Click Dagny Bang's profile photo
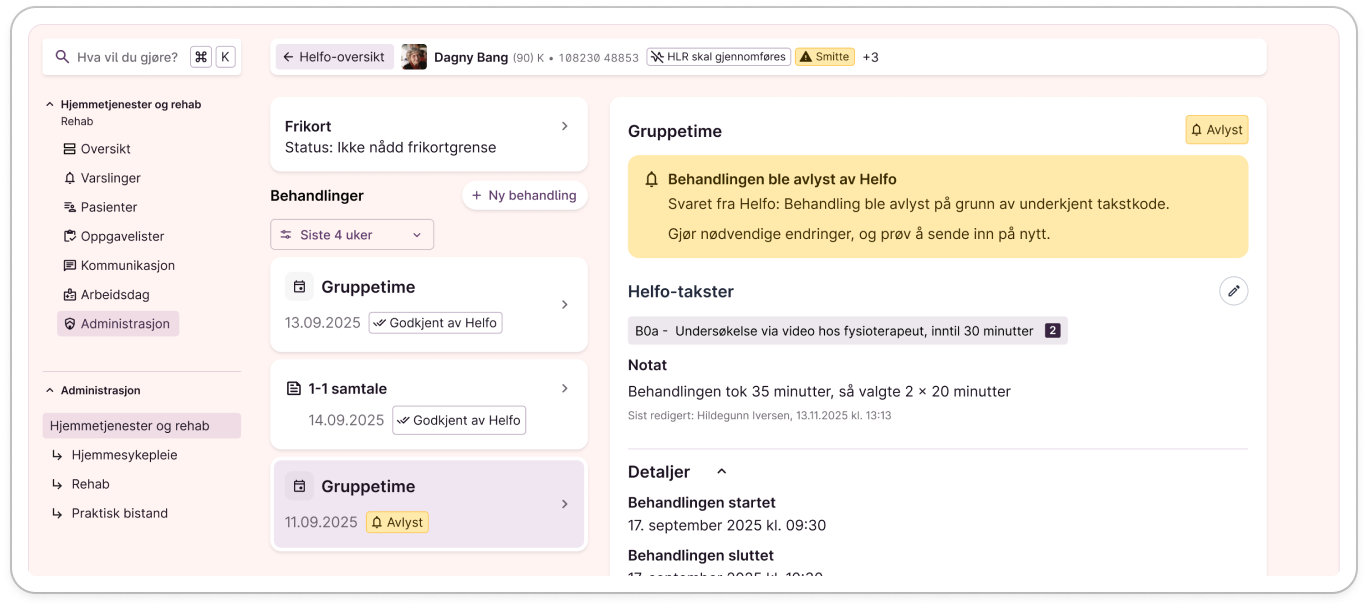Image resolution: width=1368 pixels, height=608 pixels. click(x=414, y=57)
